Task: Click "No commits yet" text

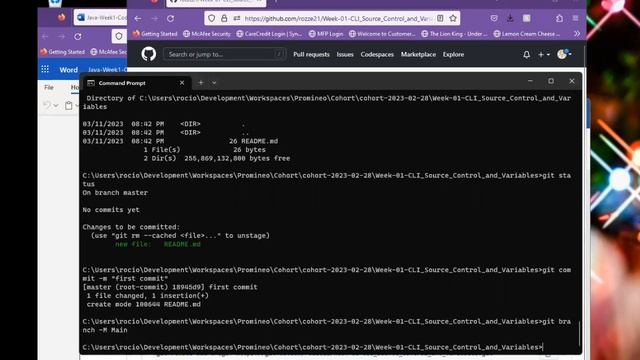Action: click(111, 210)
